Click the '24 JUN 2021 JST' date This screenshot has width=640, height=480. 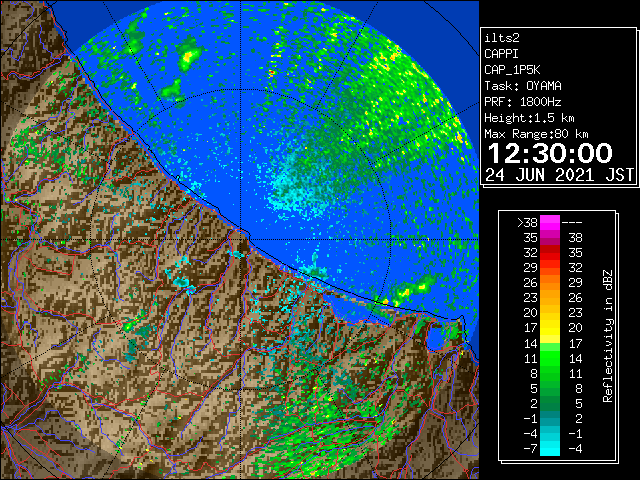point(559,175)
